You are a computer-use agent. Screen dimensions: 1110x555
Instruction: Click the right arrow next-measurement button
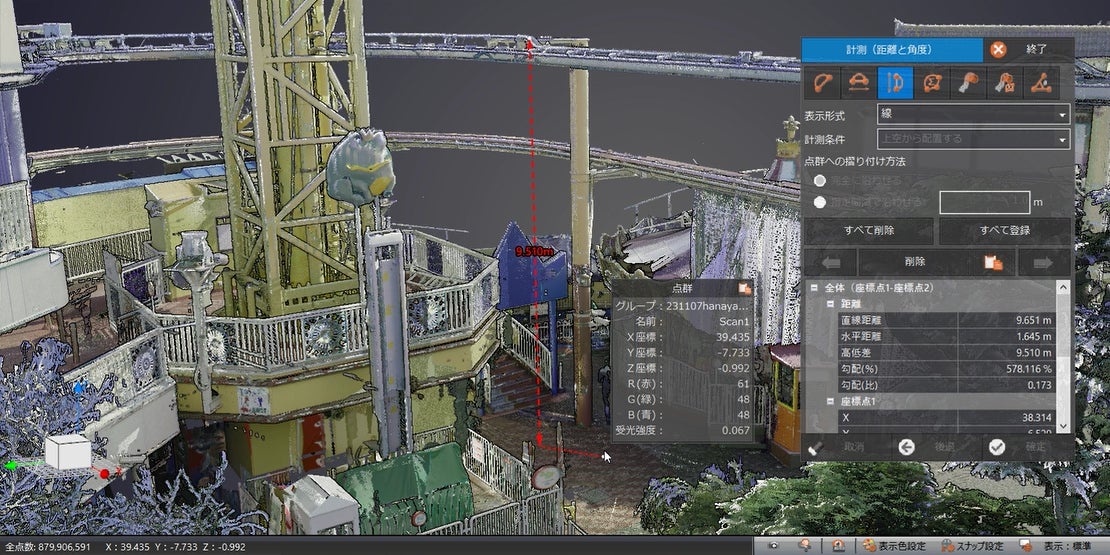(x=1043, y=262)
